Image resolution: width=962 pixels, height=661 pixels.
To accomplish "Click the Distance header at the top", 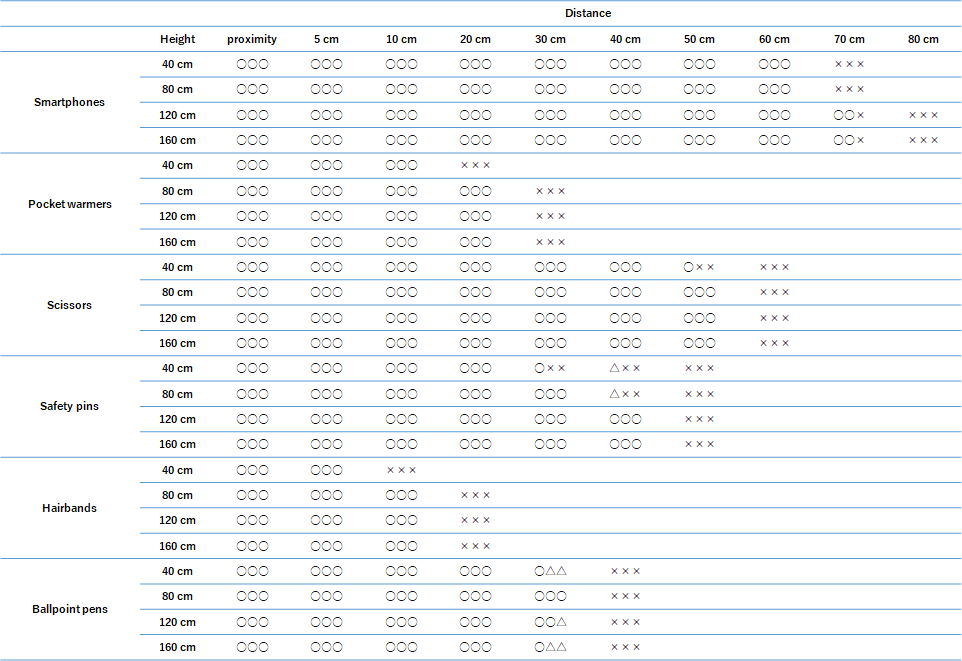I will click(587, 13).
